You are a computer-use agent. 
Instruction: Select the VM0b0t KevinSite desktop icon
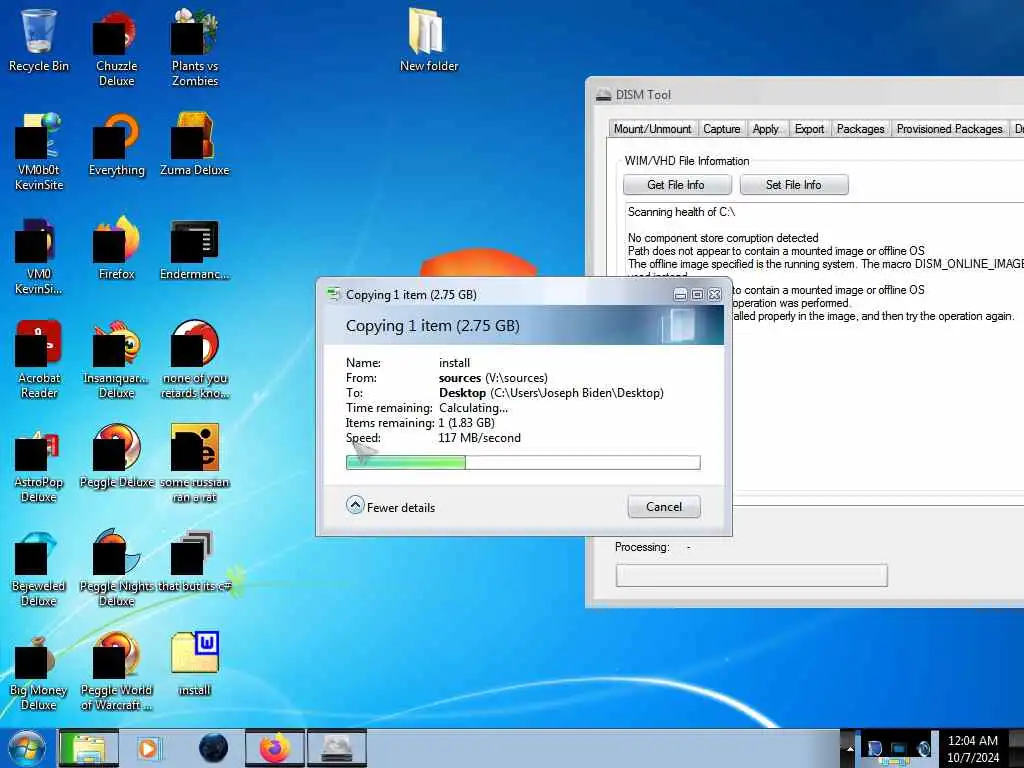coord(39,152)
